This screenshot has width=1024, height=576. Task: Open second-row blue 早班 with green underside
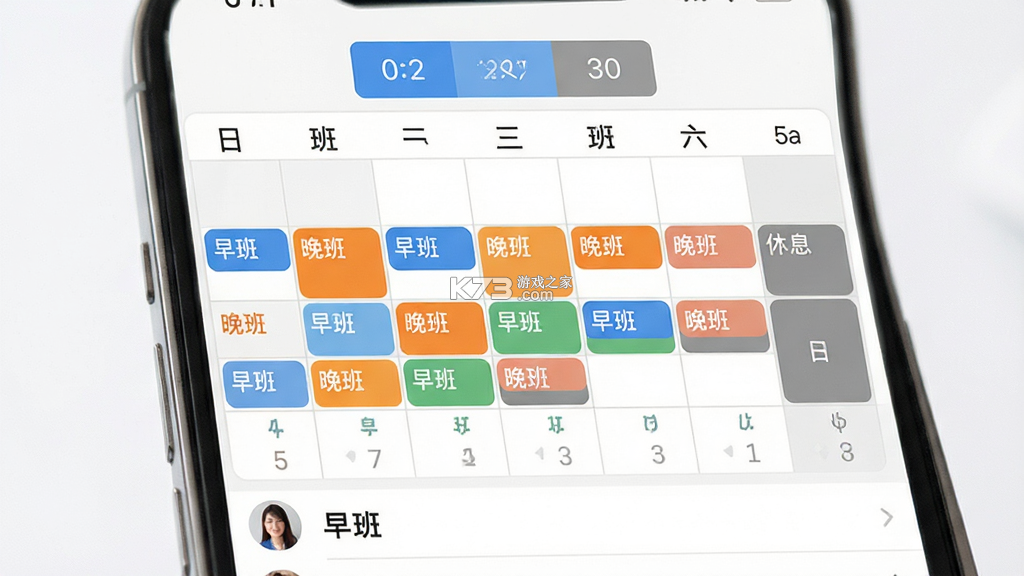coord(629,327)
